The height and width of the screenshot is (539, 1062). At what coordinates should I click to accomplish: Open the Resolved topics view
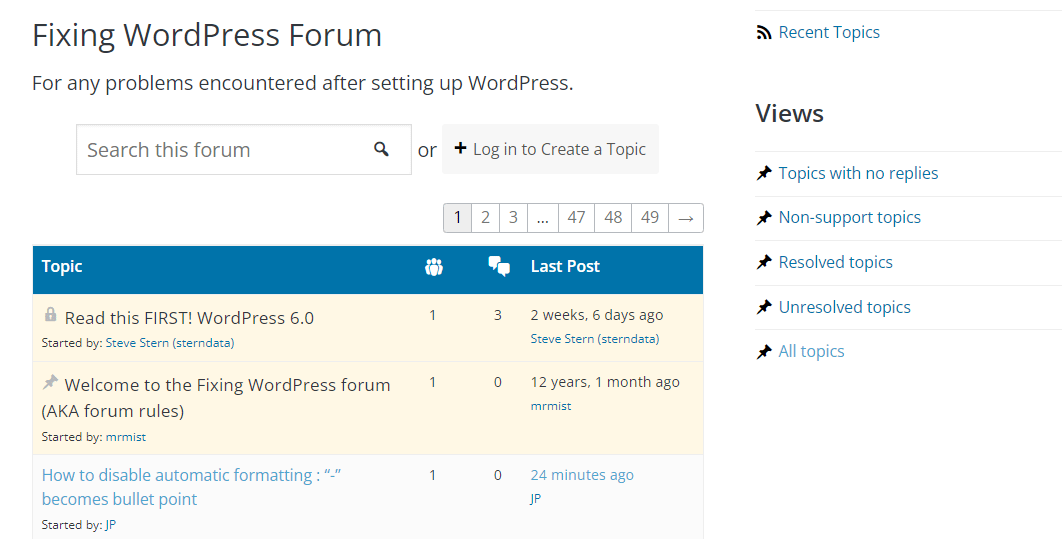coord(835,262)
